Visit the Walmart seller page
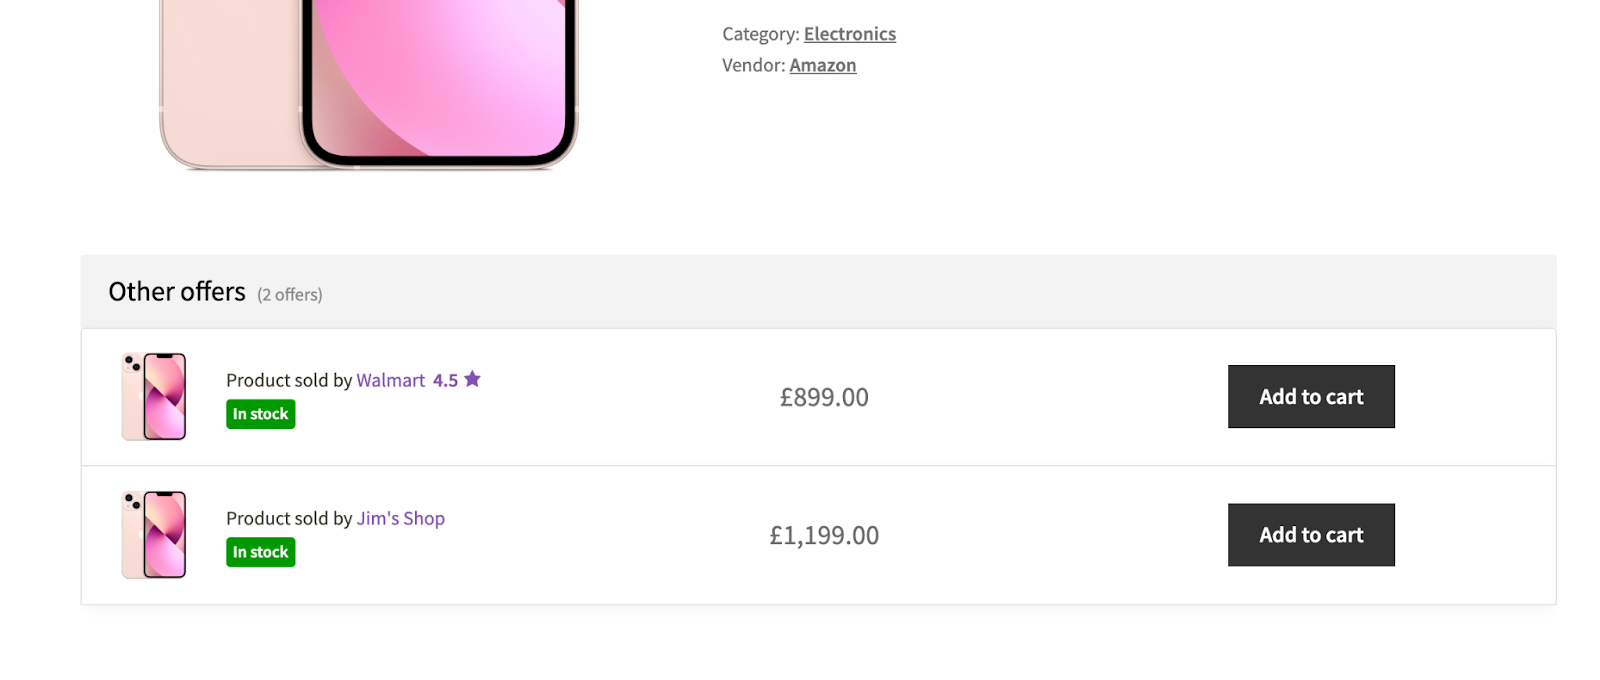The width and height of the screenshot is (1600, 680). [390, 380]
